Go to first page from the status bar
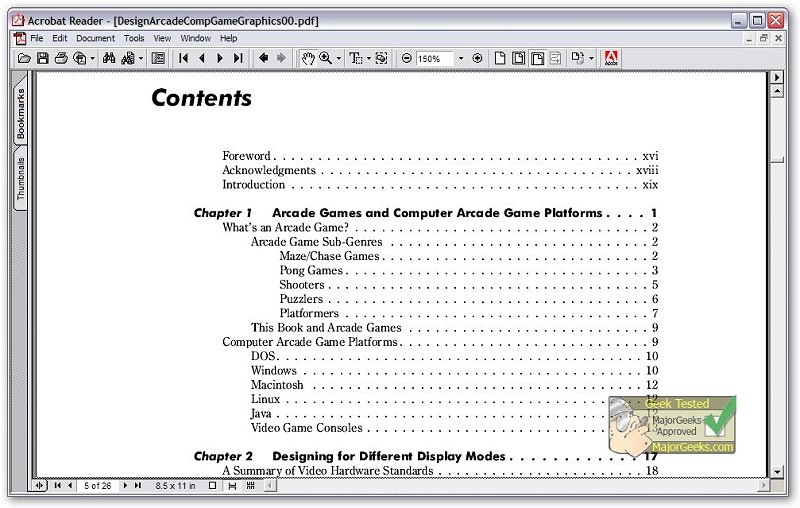The width and height of the screenshot is (800, 508). pos(57,486)
